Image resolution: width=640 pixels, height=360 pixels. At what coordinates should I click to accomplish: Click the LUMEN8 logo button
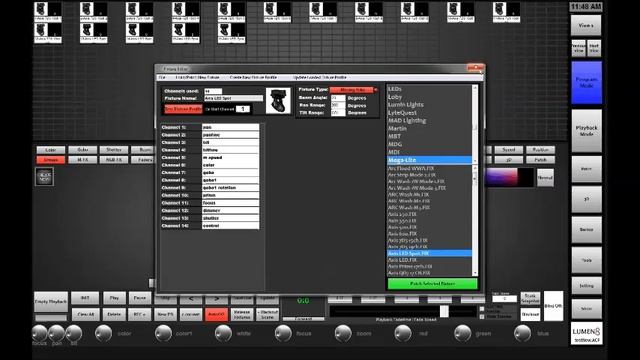tap(586, 333)
